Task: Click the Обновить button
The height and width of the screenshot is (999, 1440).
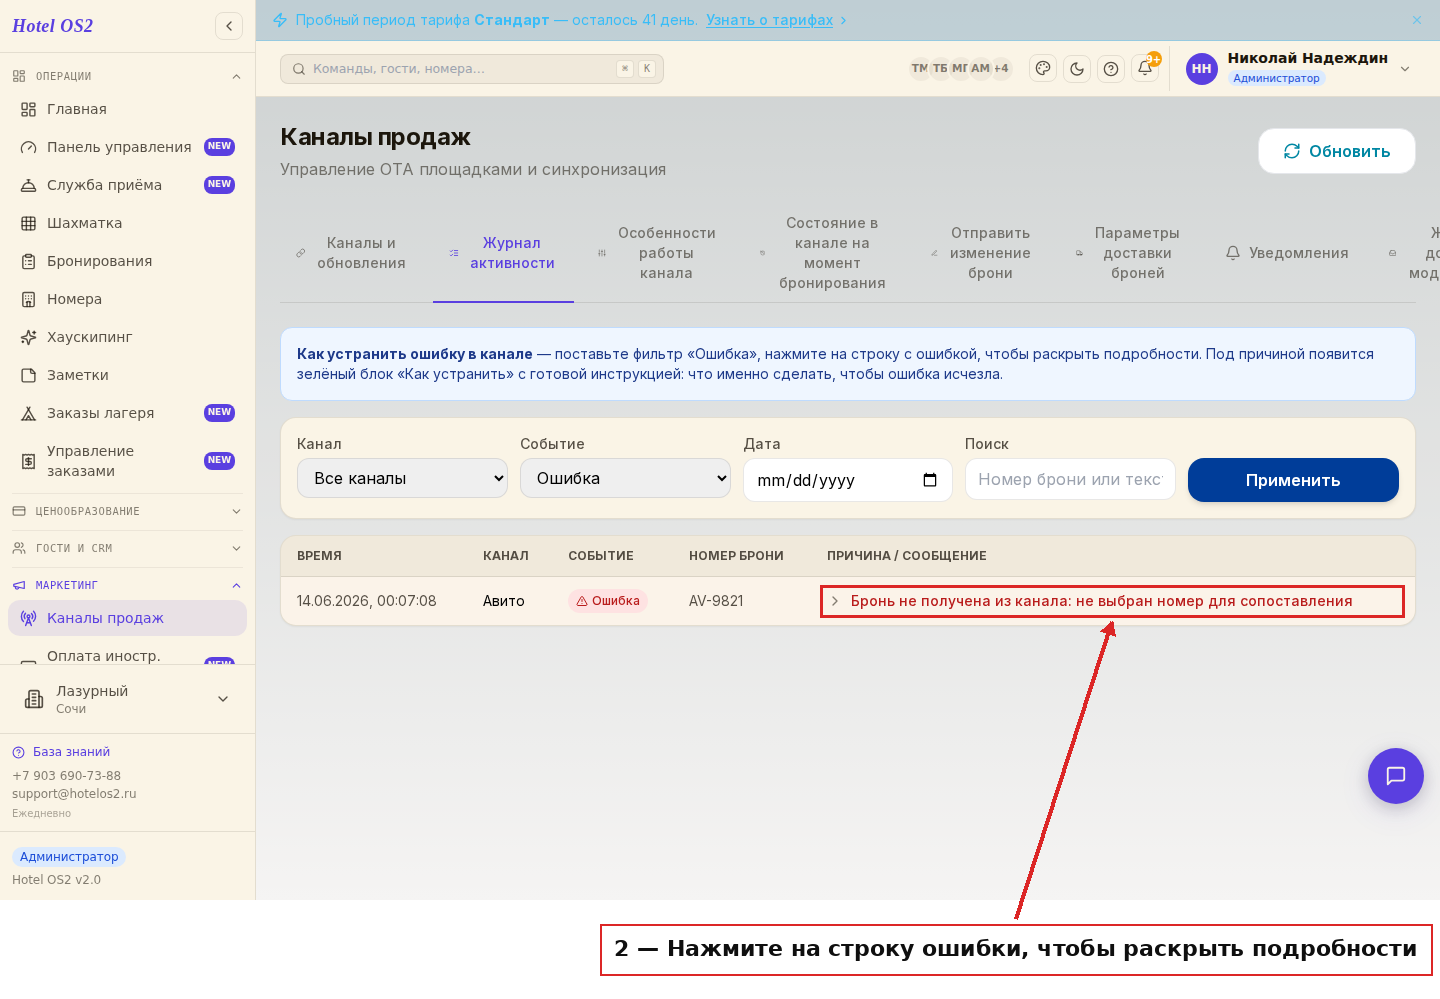Action: click(x=1337, y=151)
